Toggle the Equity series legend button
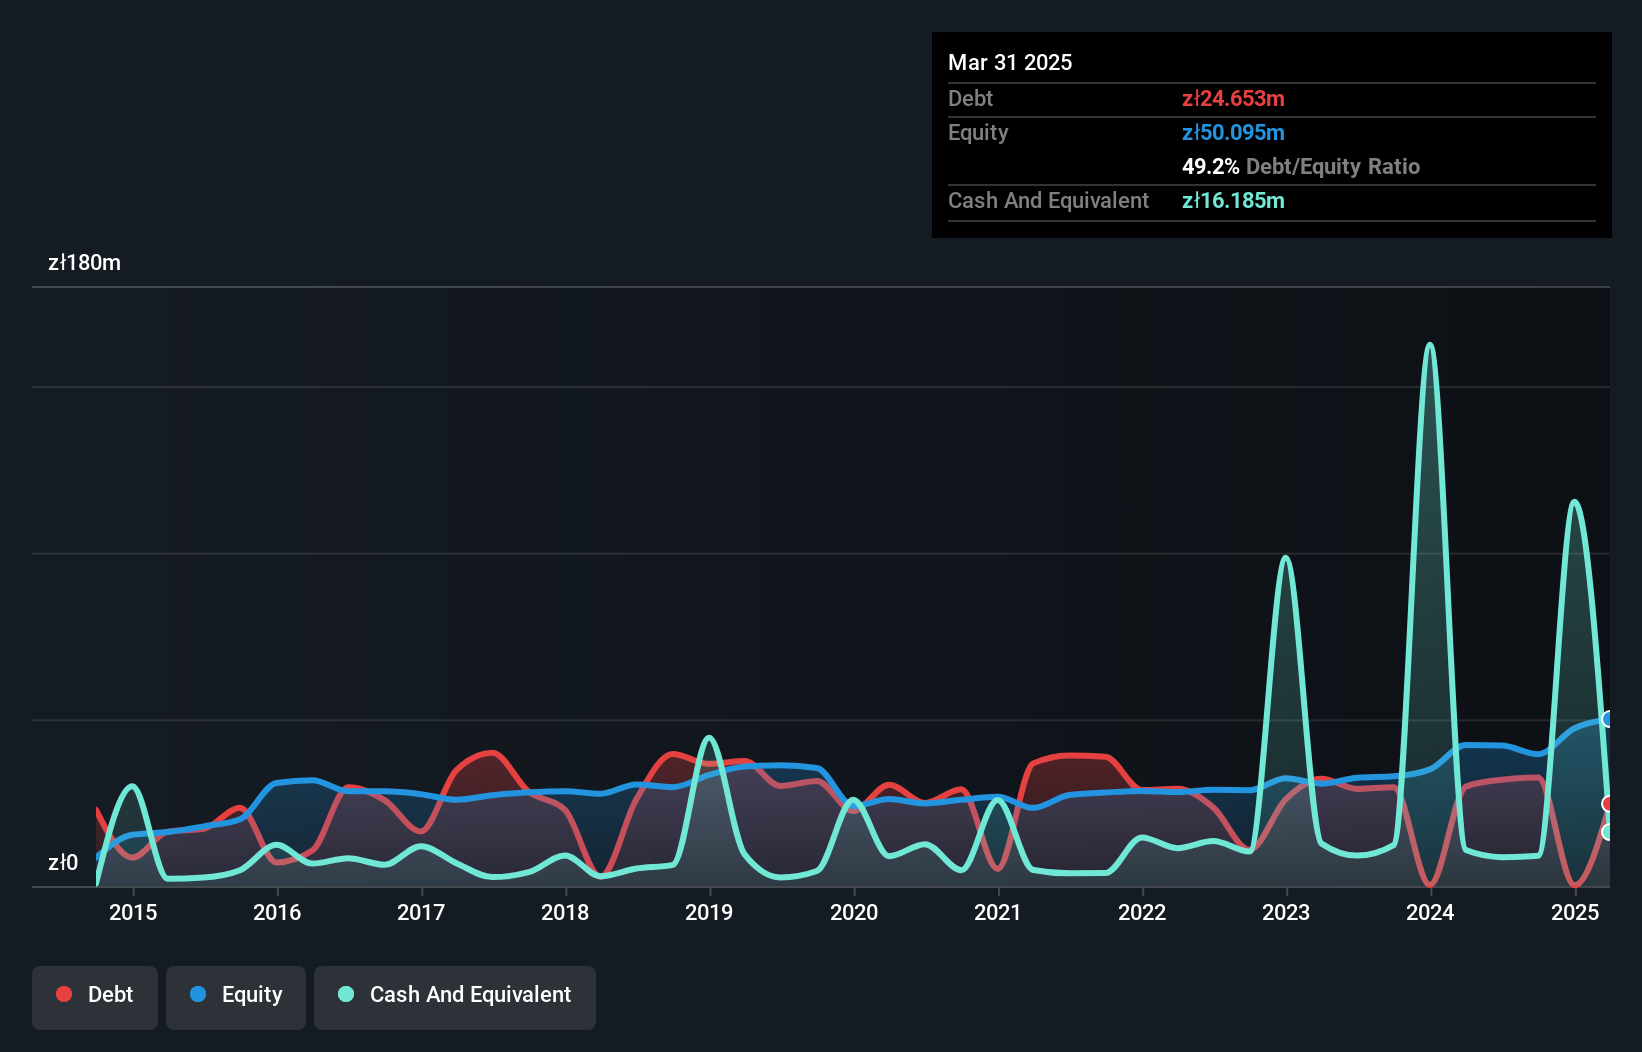1642x1052 pixels. (x=236, y=997)
